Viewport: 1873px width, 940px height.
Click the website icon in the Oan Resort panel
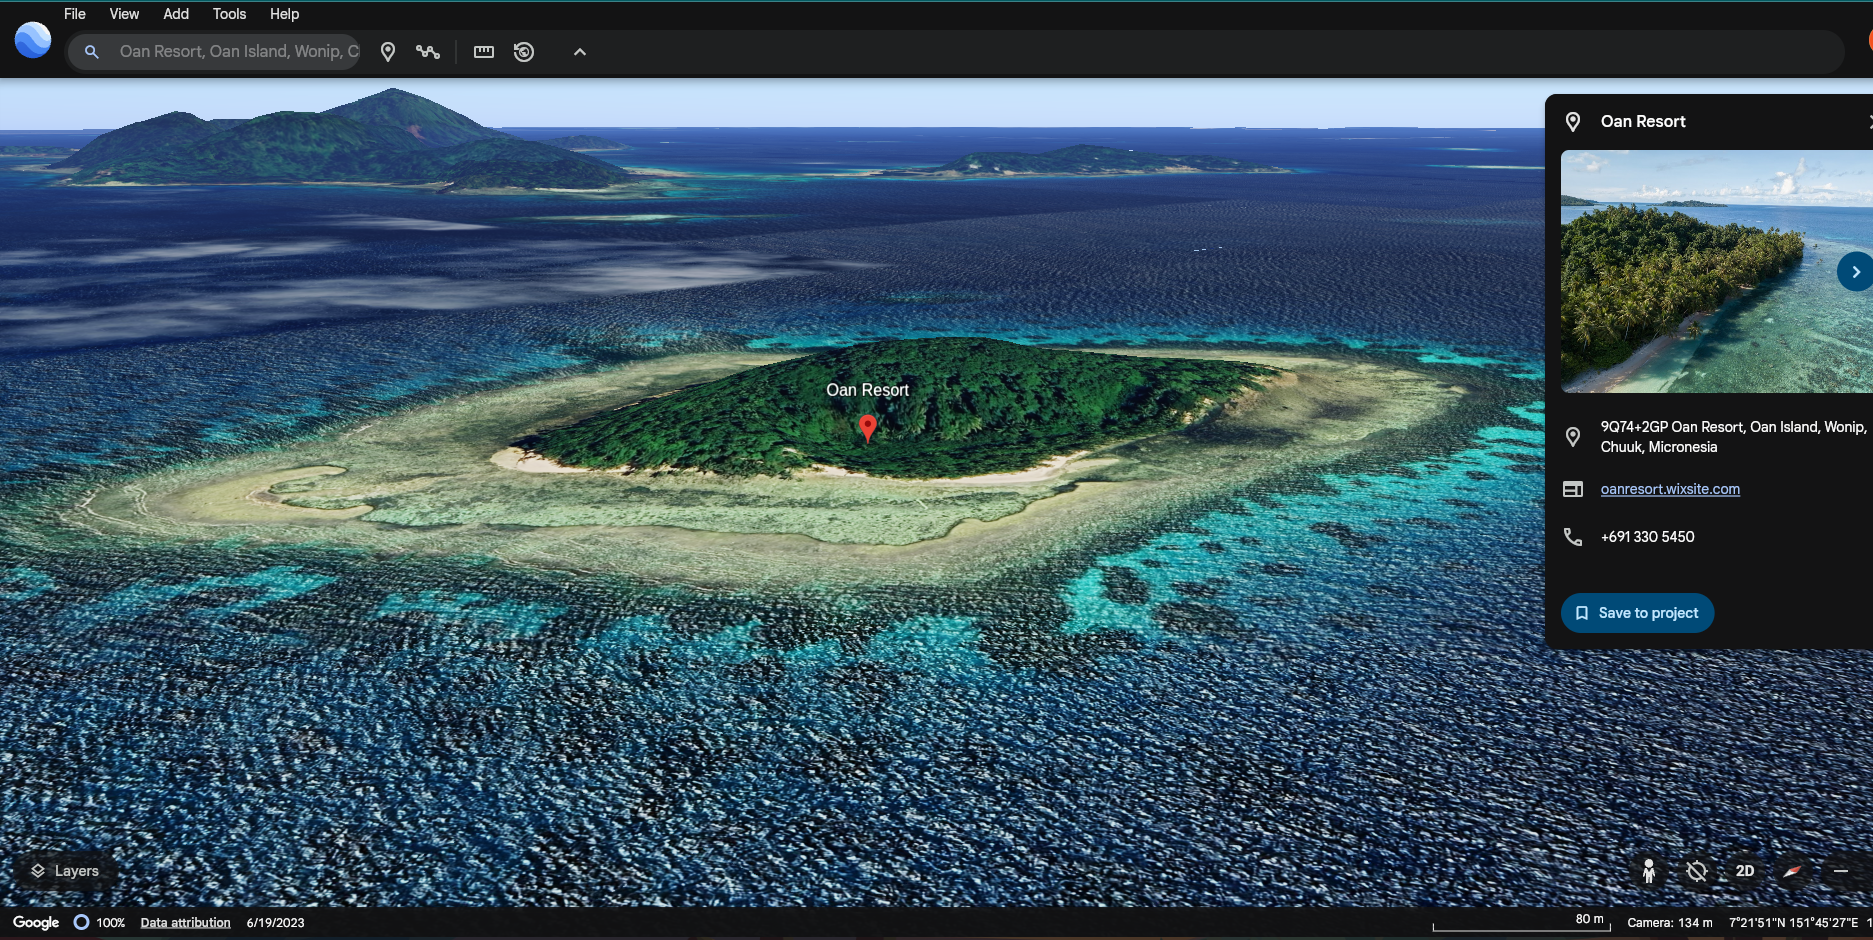1575,489
